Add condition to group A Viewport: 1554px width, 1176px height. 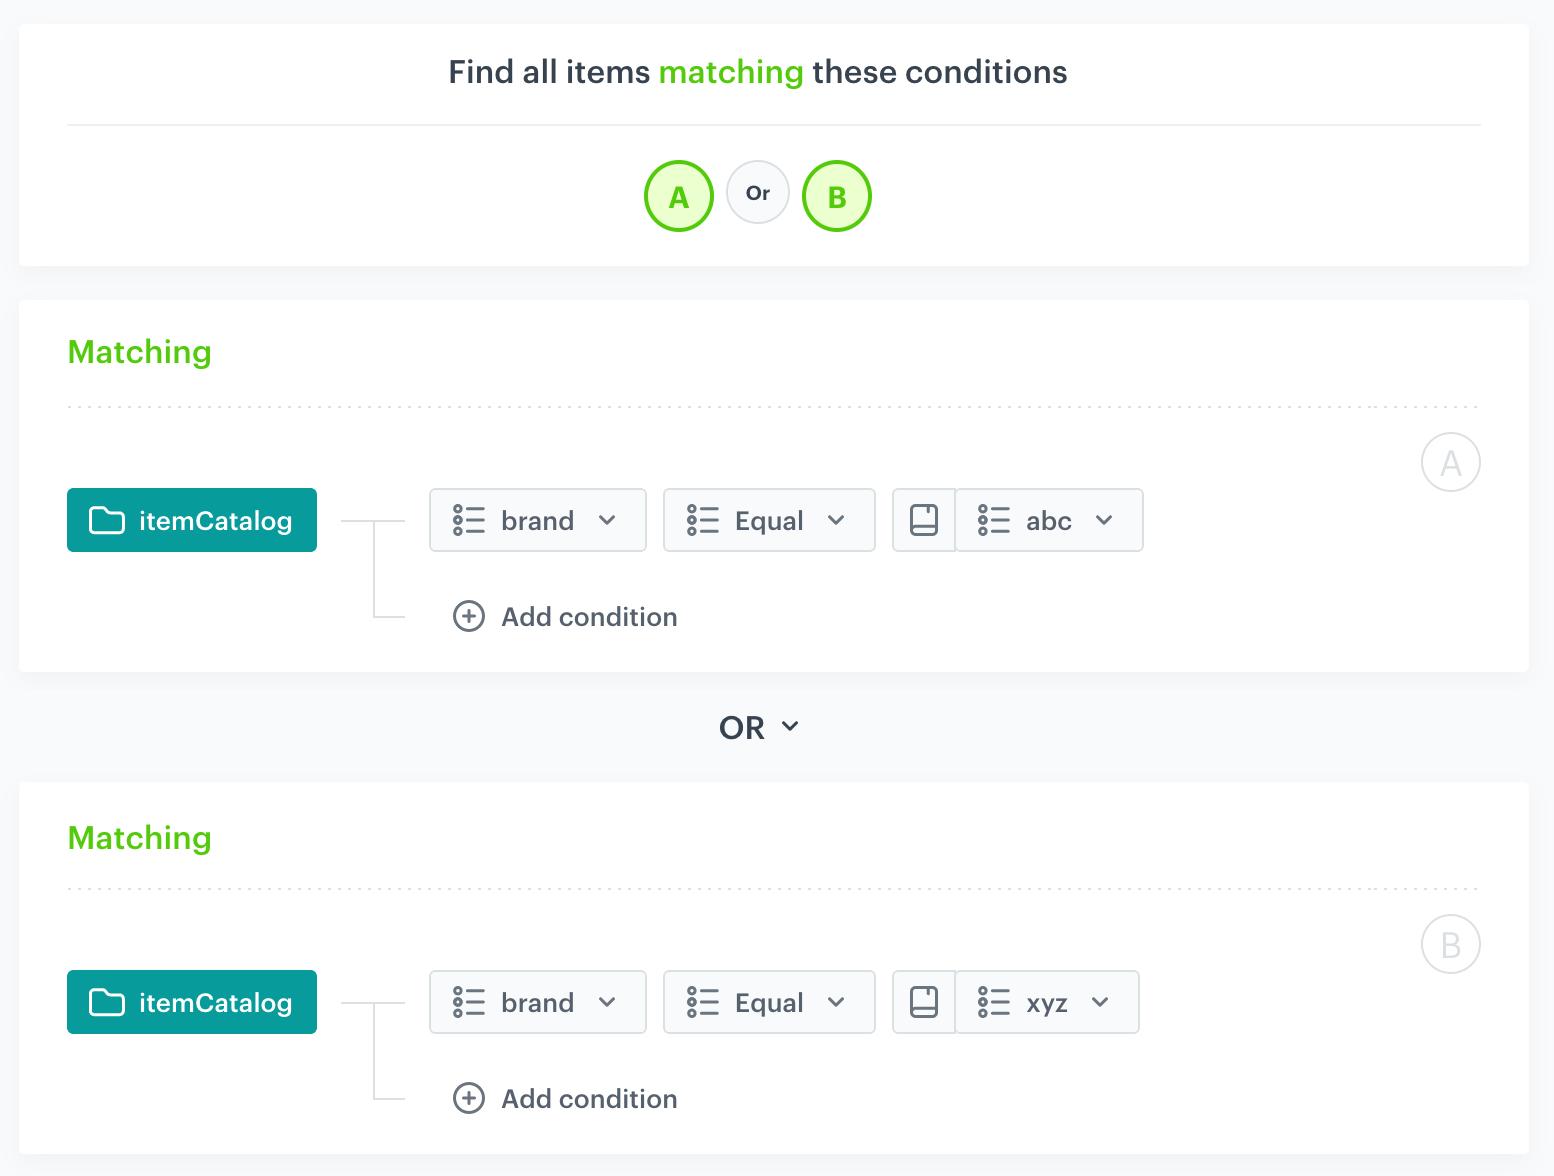(x=588, y=617)
